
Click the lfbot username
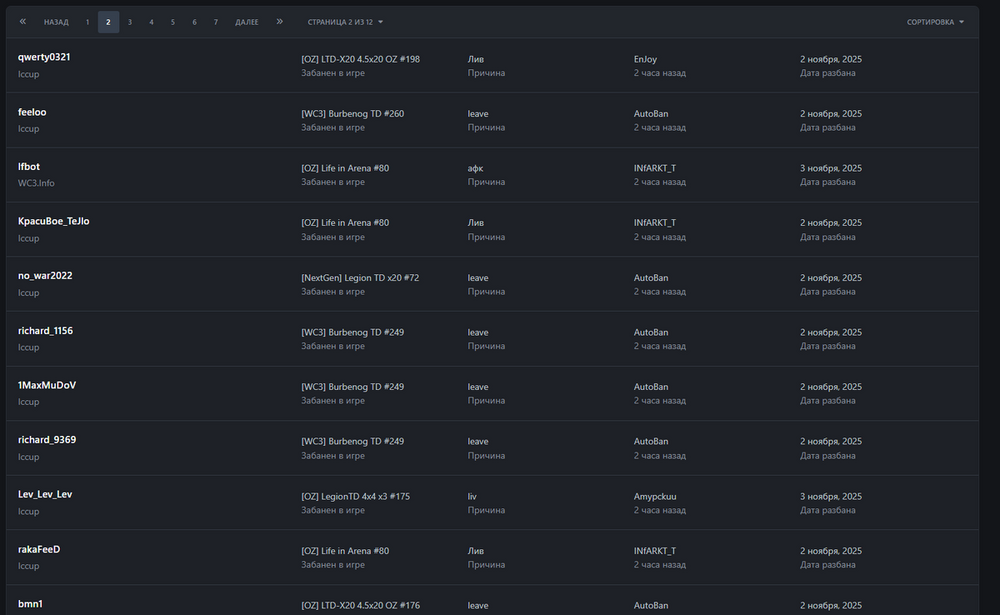pos(29,166)
